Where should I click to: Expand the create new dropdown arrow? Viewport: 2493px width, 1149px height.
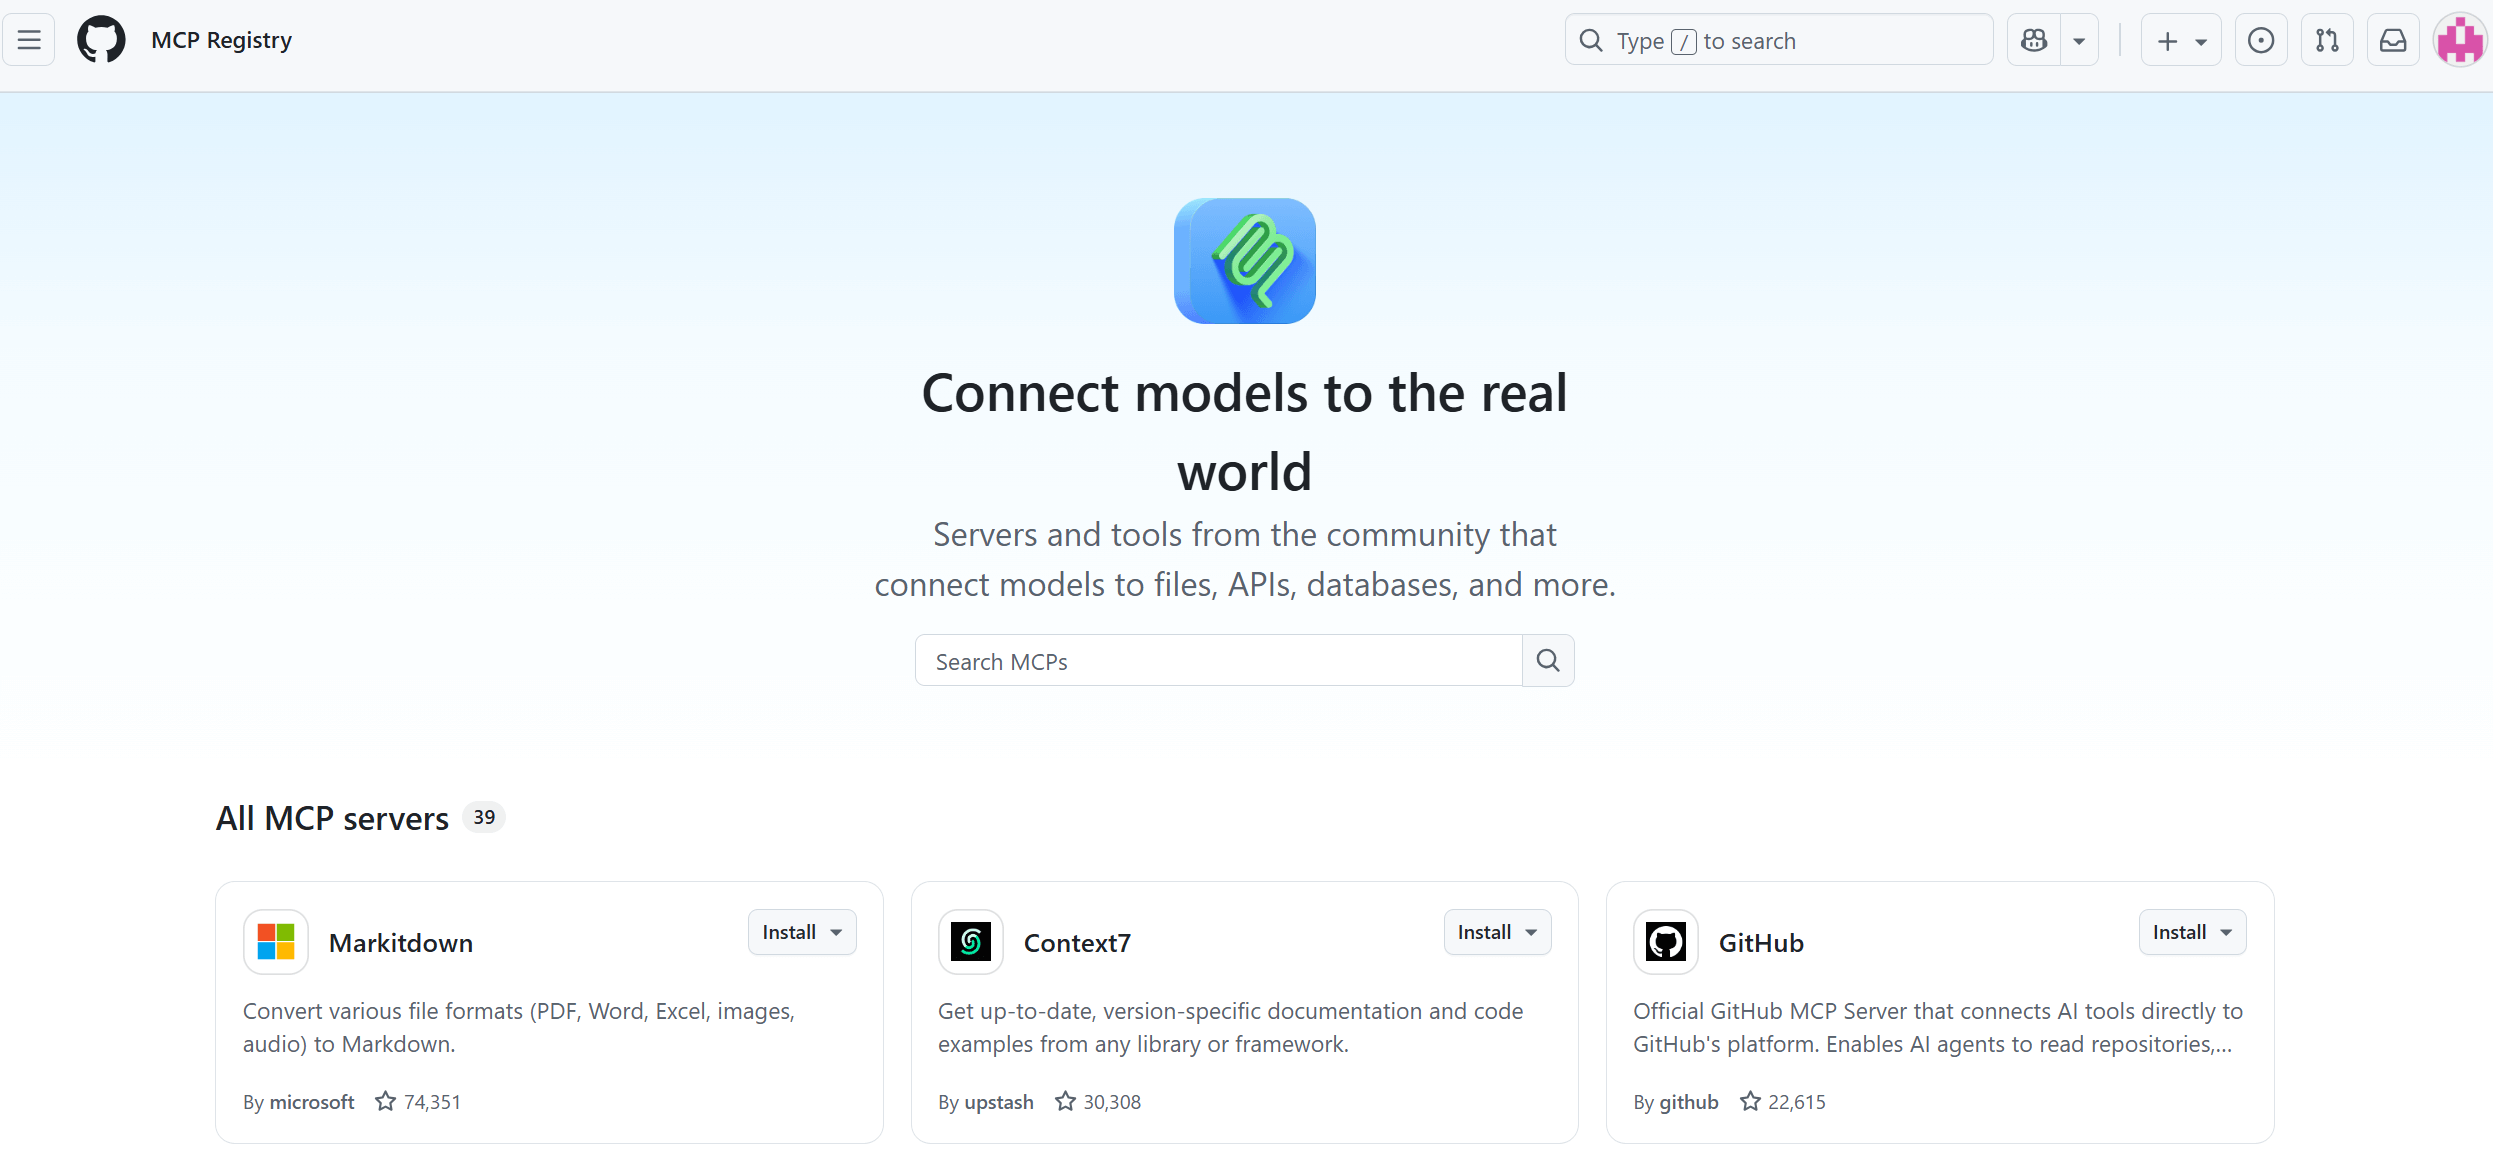click(x=2199, y=41)
